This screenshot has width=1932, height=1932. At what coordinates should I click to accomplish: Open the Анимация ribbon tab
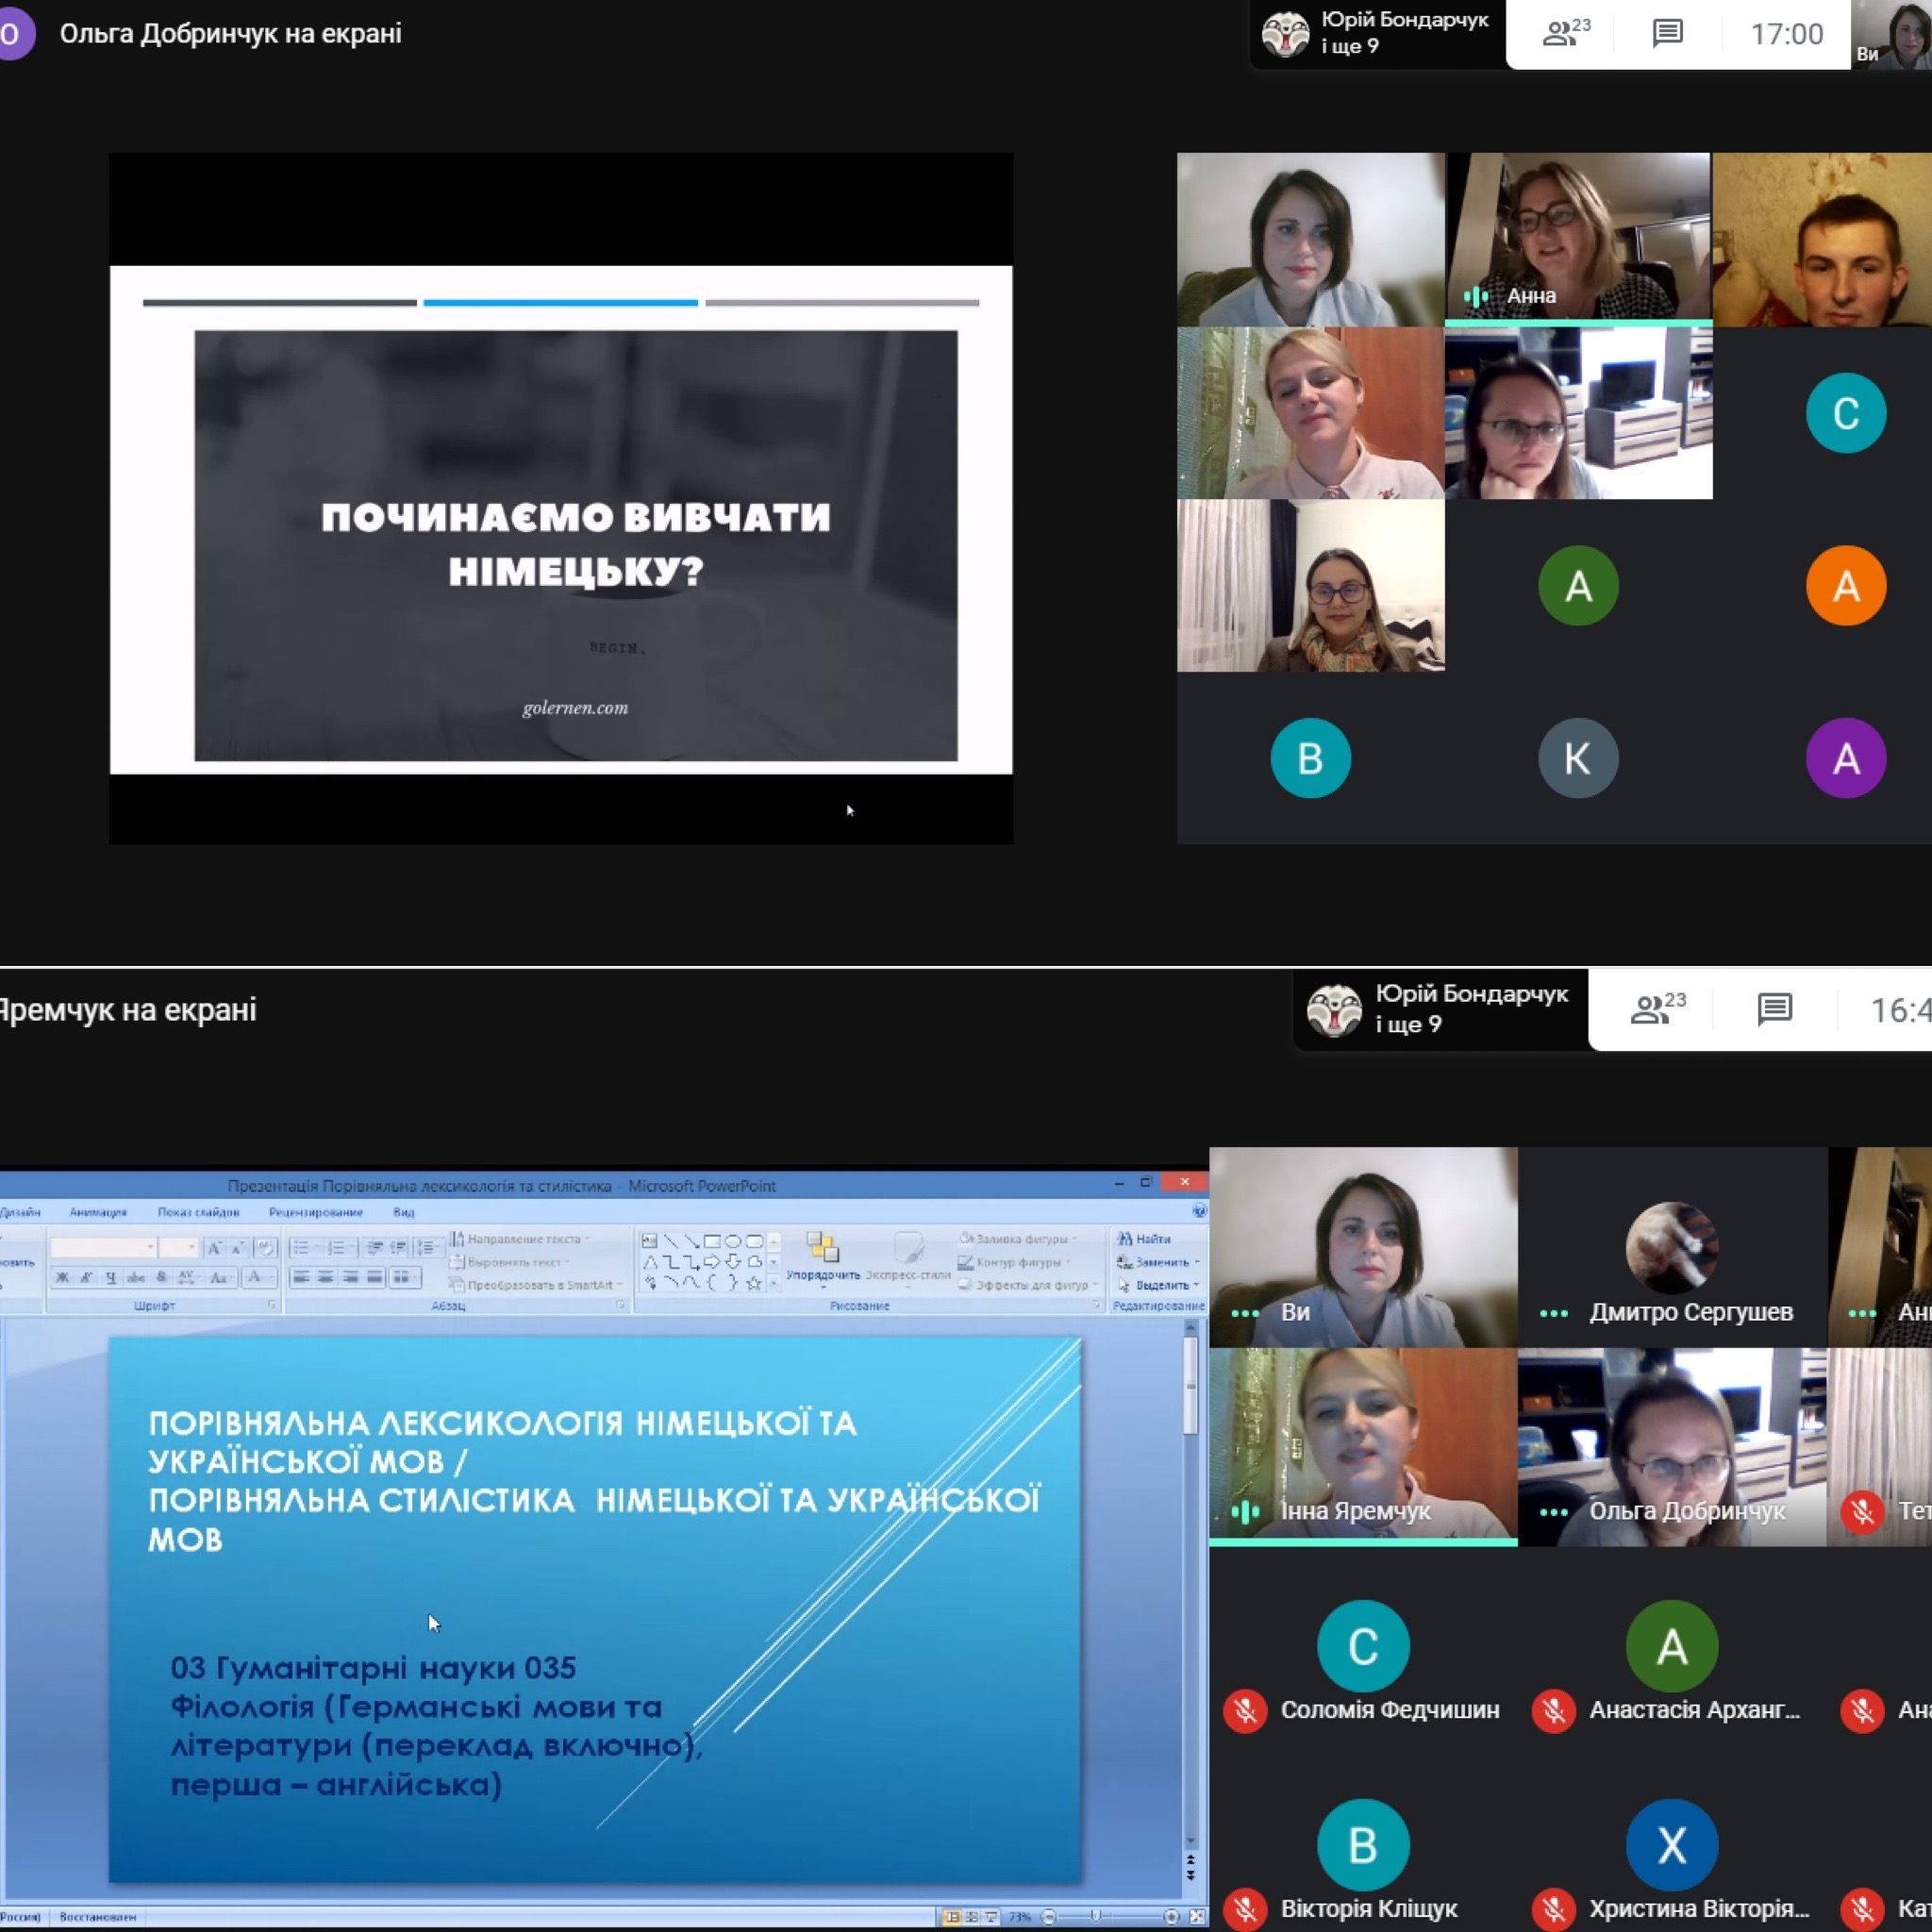point(98,1212)
